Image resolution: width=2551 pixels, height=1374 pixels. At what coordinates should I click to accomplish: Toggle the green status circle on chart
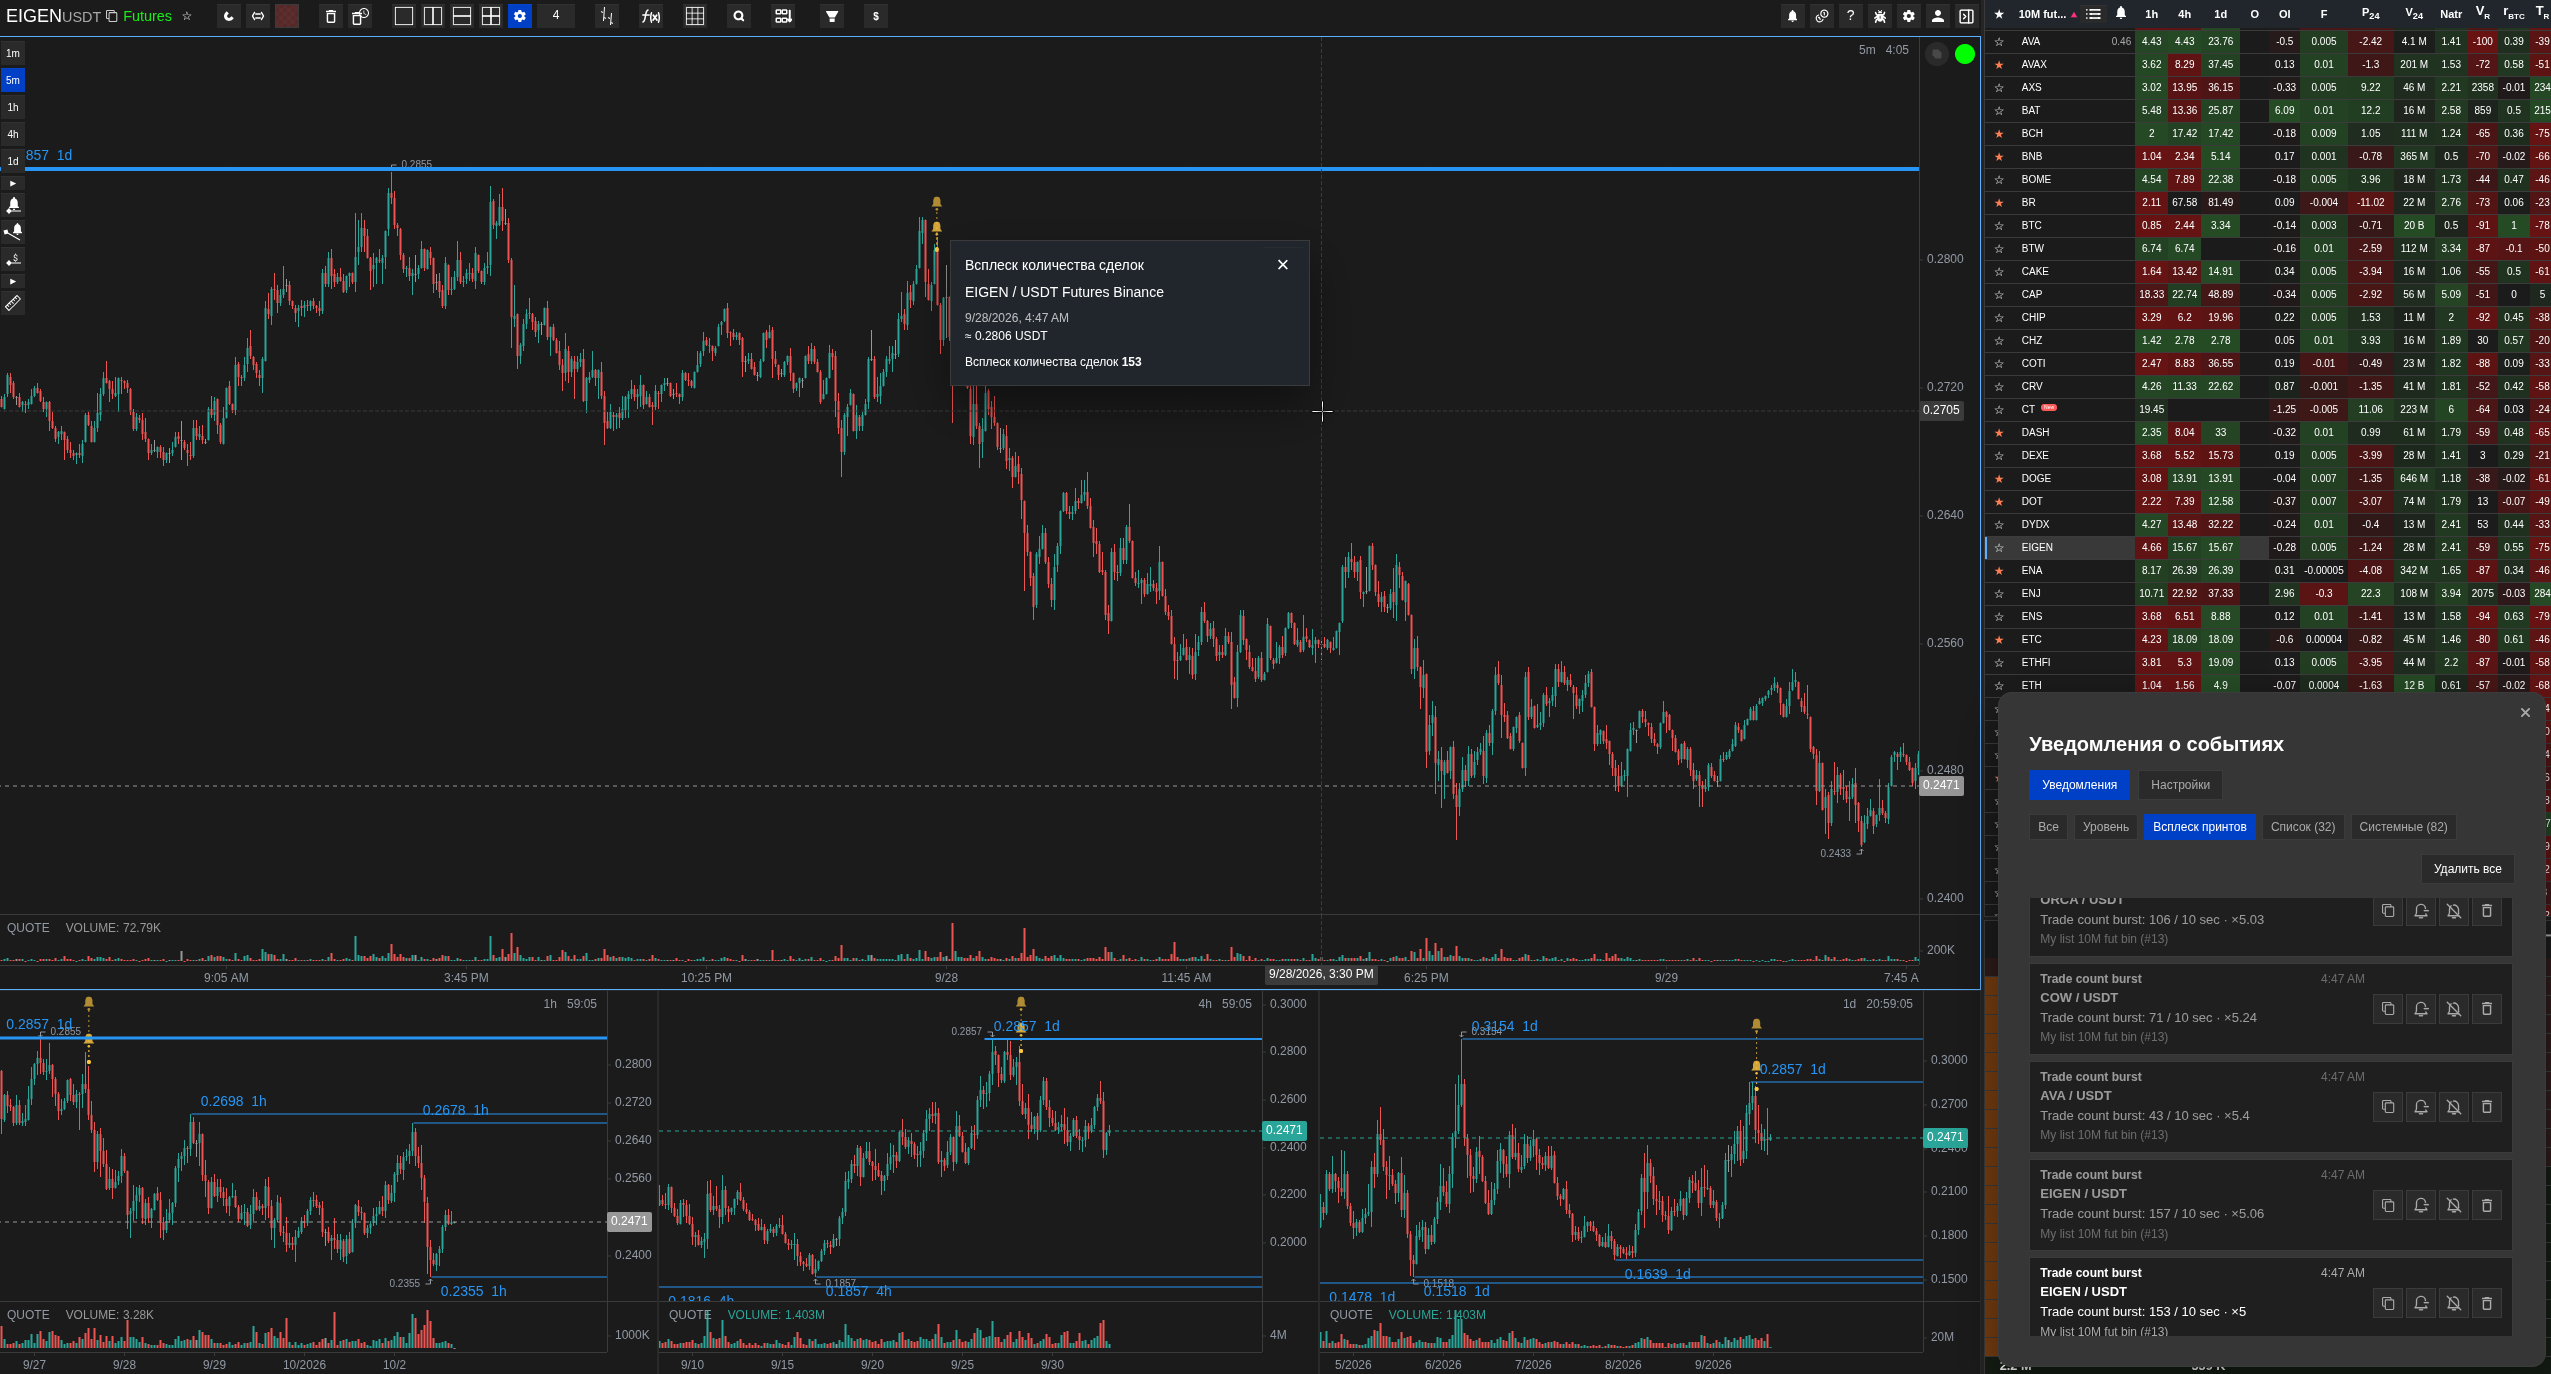point(1965,54)
